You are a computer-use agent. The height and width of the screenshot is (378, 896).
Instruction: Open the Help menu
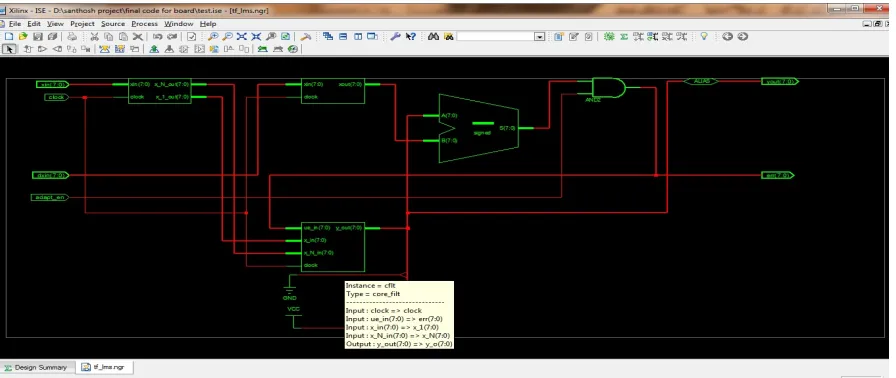pos(208,24)
